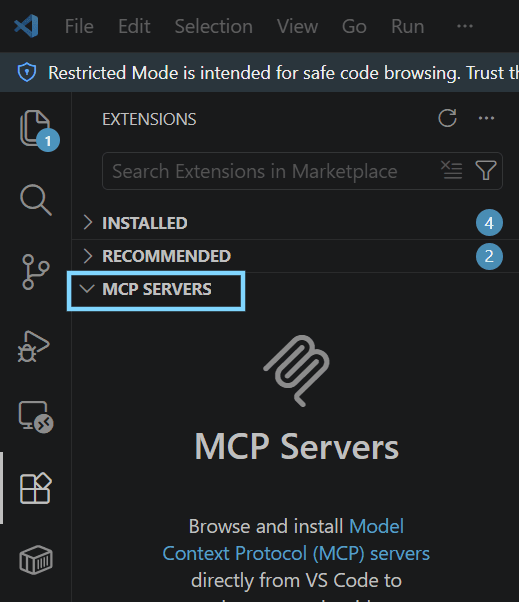
Task: Click the MCP Servers heading text
Action: click(296, 447)
